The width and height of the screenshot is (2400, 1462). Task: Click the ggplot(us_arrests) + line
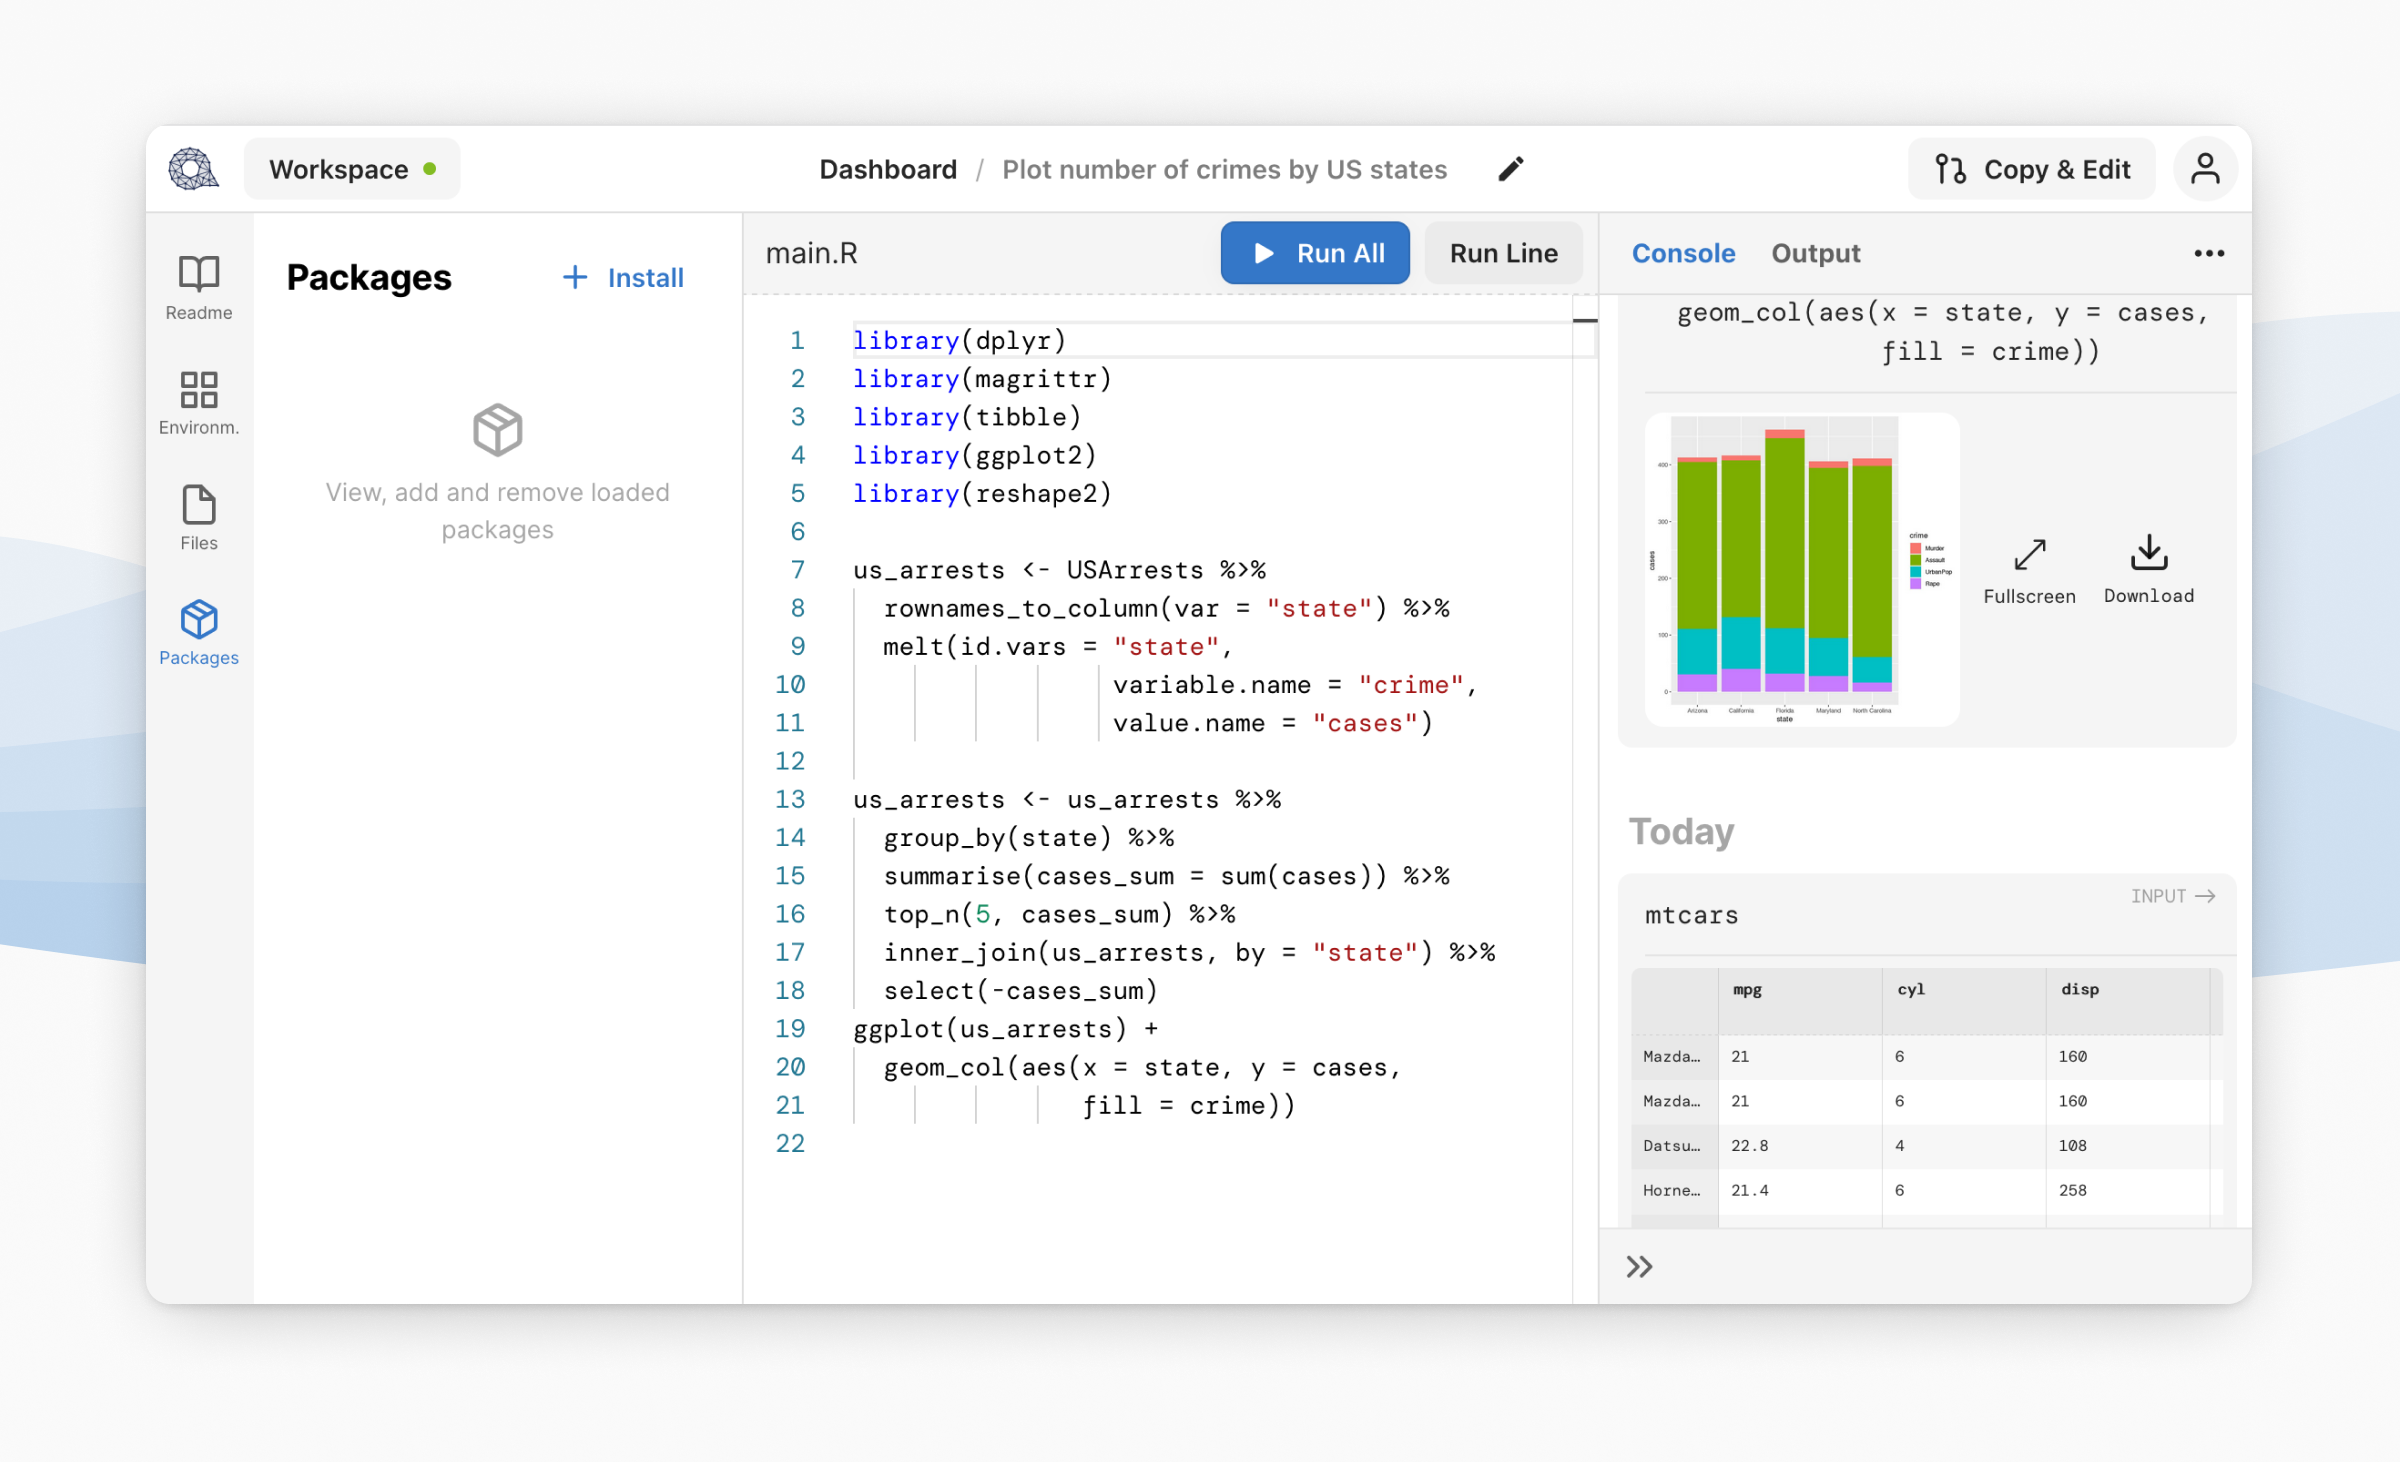(1005, 1028)
